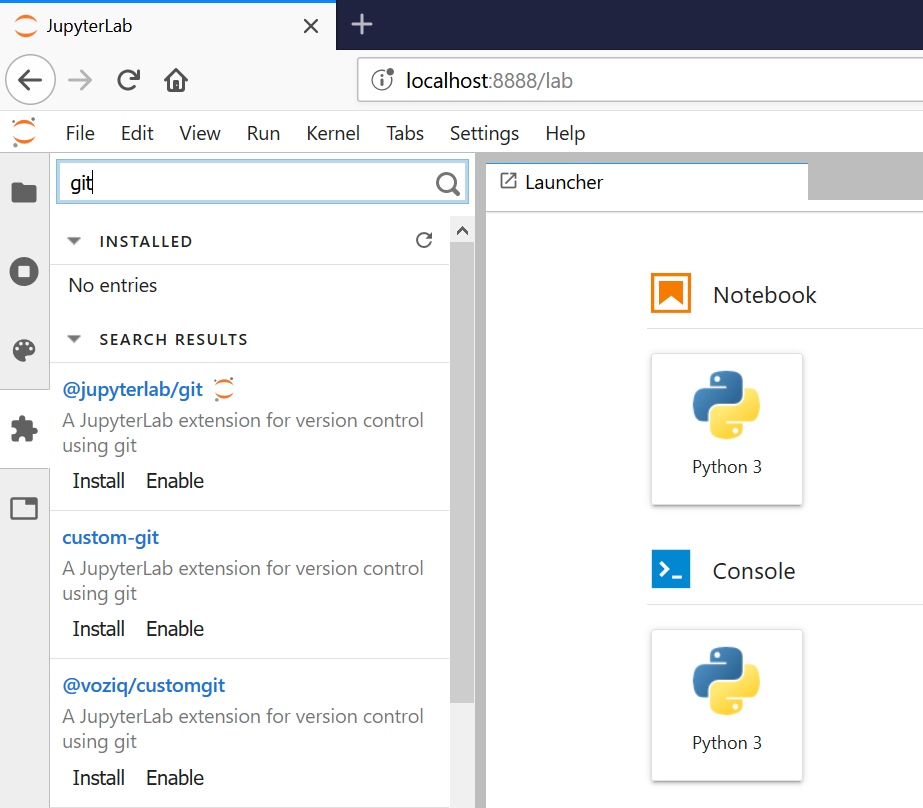Open the command palette sidebar icon
This screenshot has height=808, width=923.
(24, 350)
